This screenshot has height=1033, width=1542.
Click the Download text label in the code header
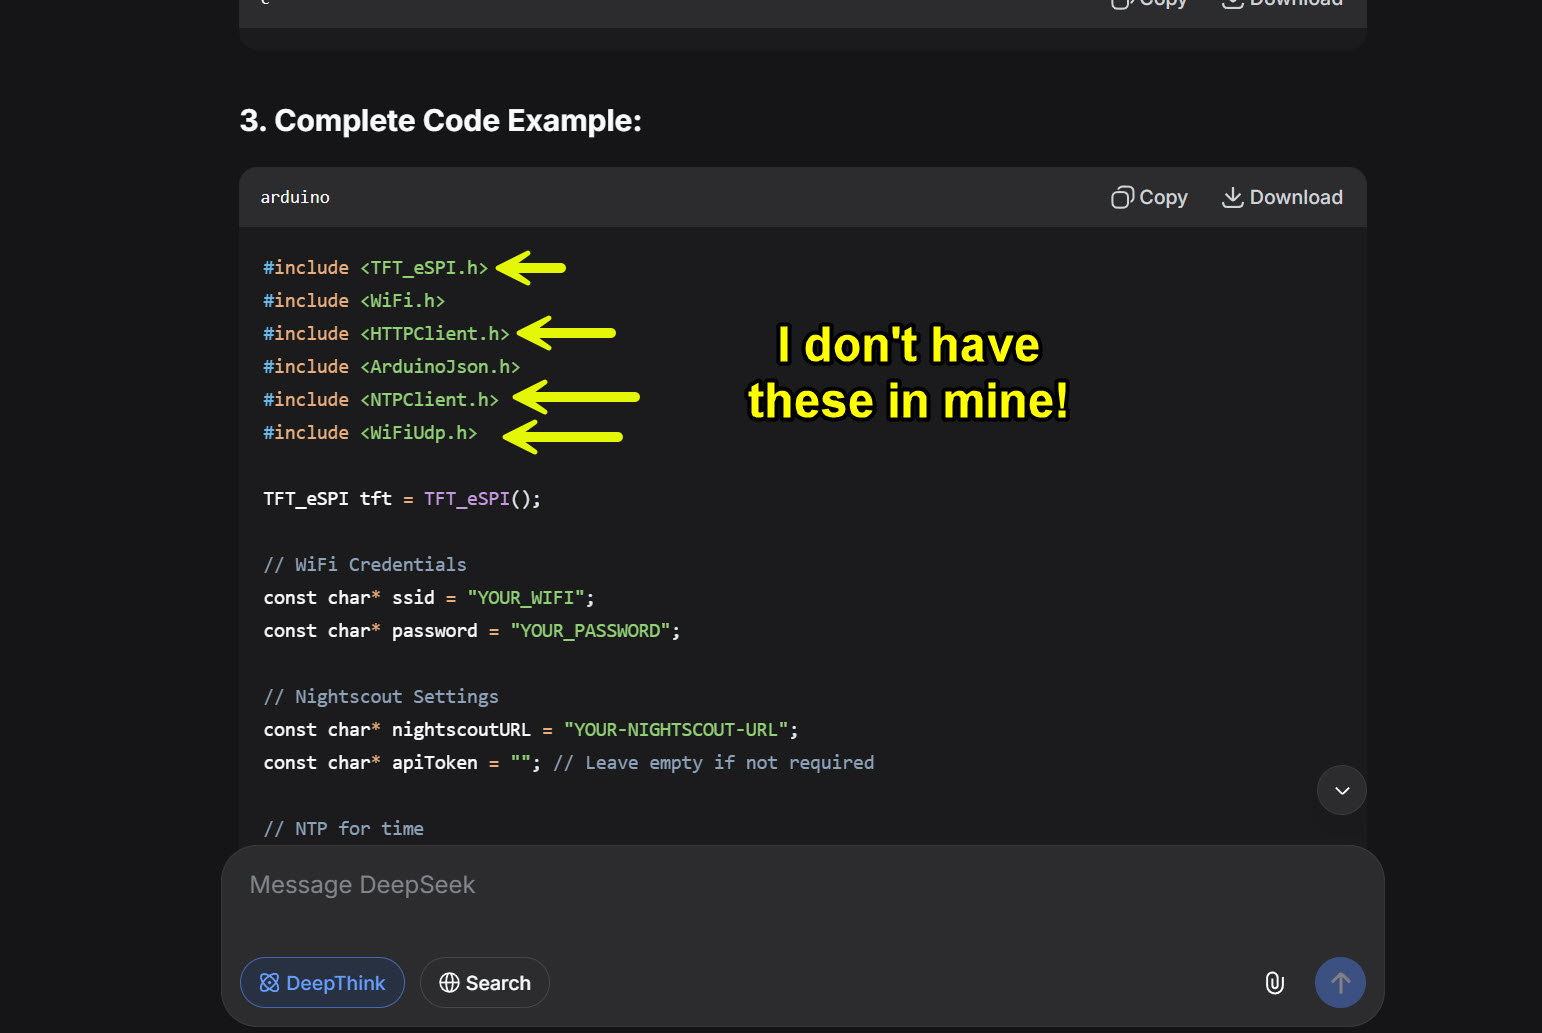coord(1295,197)
